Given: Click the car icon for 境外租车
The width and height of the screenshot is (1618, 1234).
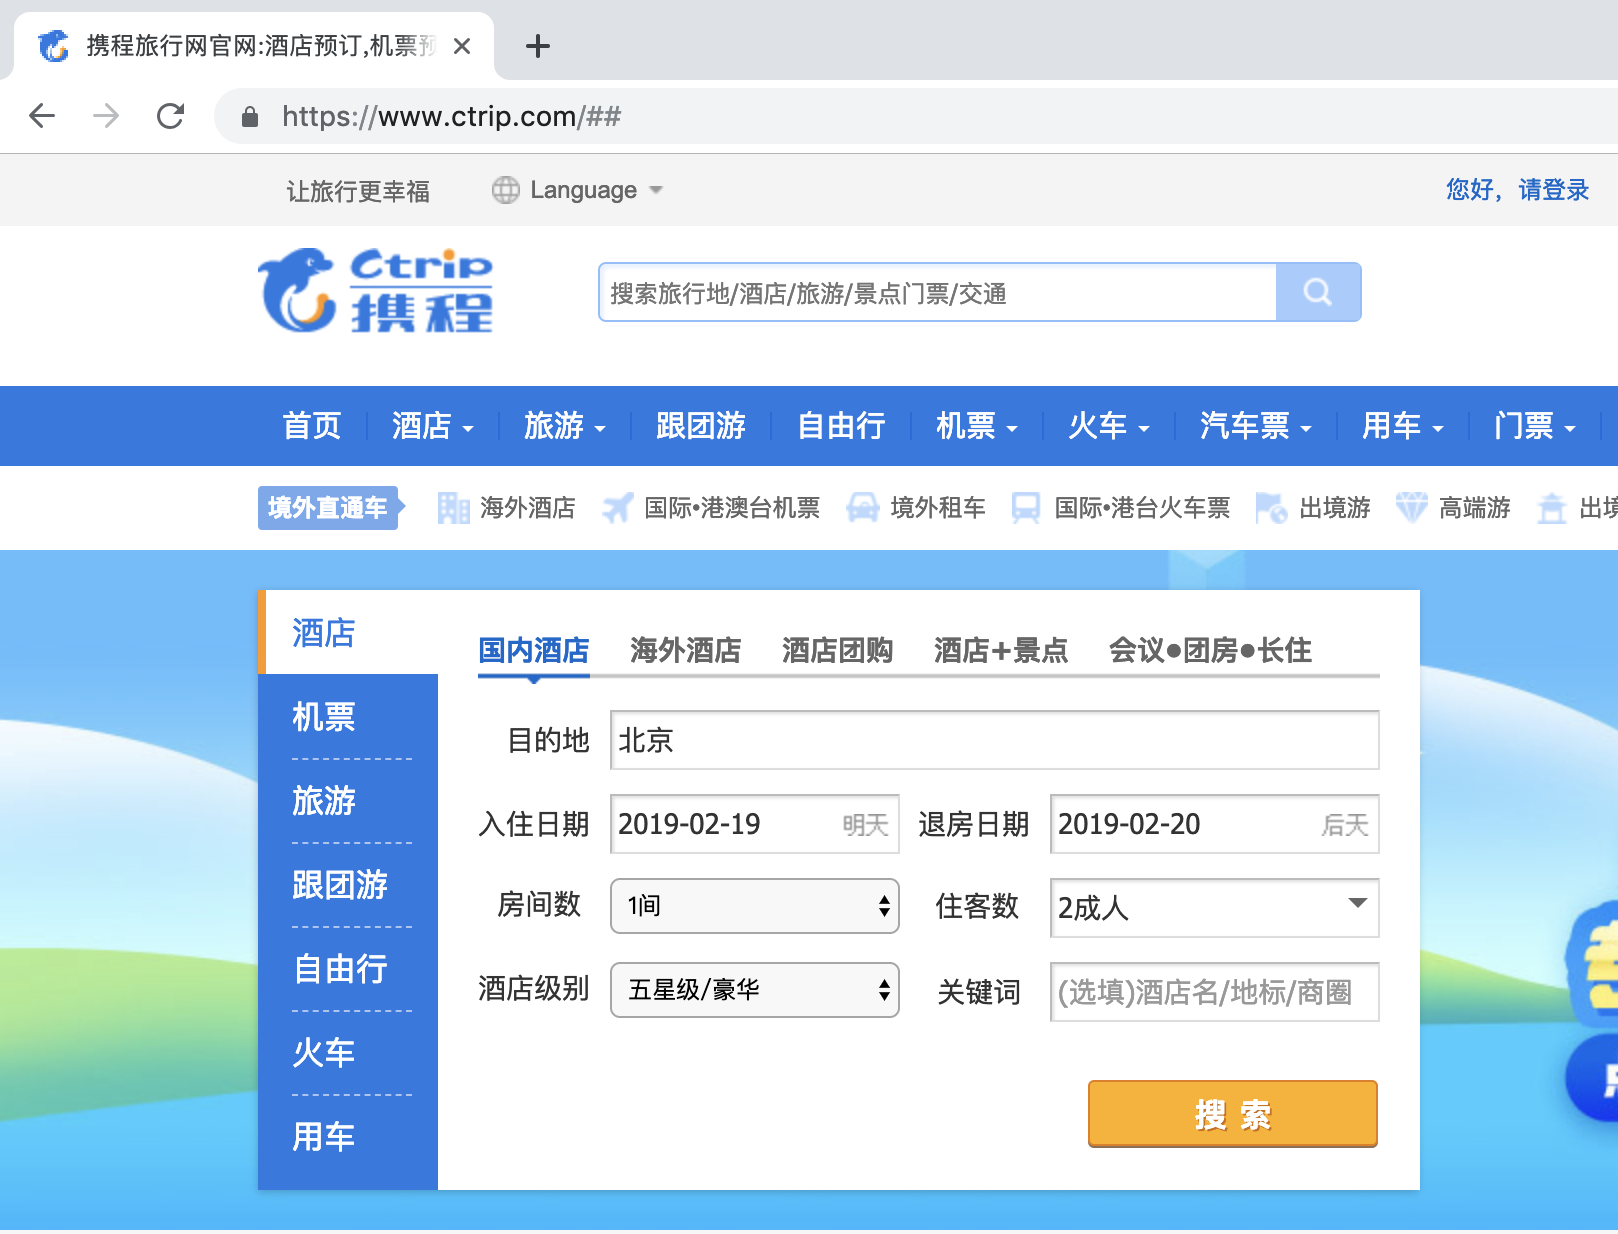Looking at the screenshot, I should click(x=863, y=508).
